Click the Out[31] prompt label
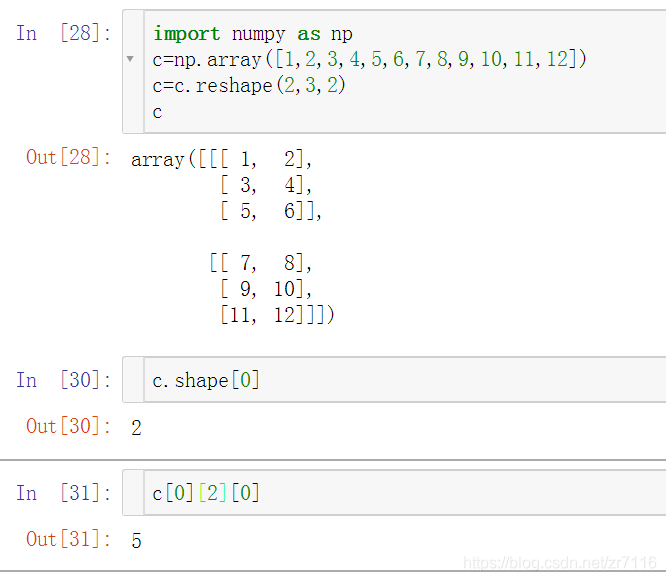This screenshot has height=581, width=666. pyautogui.click(x=69, y=539)
